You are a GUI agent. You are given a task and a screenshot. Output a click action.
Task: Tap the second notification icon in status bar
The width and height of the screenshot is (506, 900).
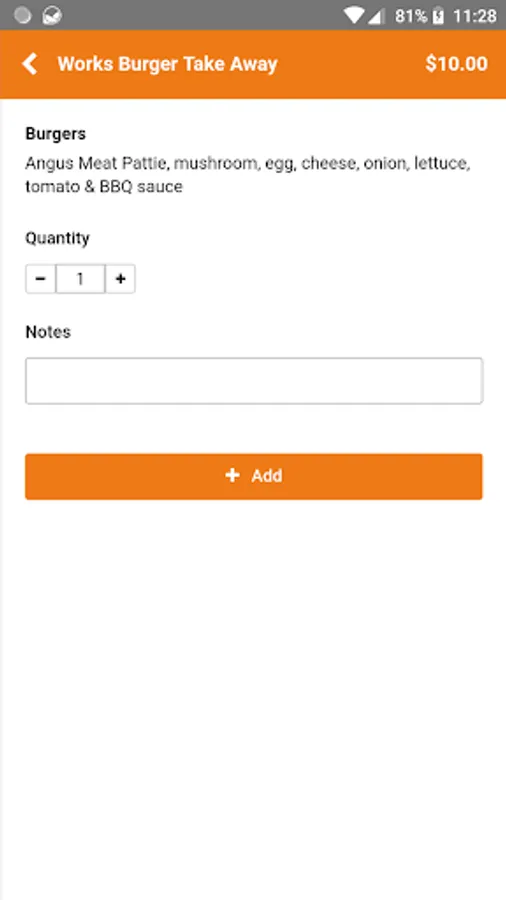[x=52, y=15]
